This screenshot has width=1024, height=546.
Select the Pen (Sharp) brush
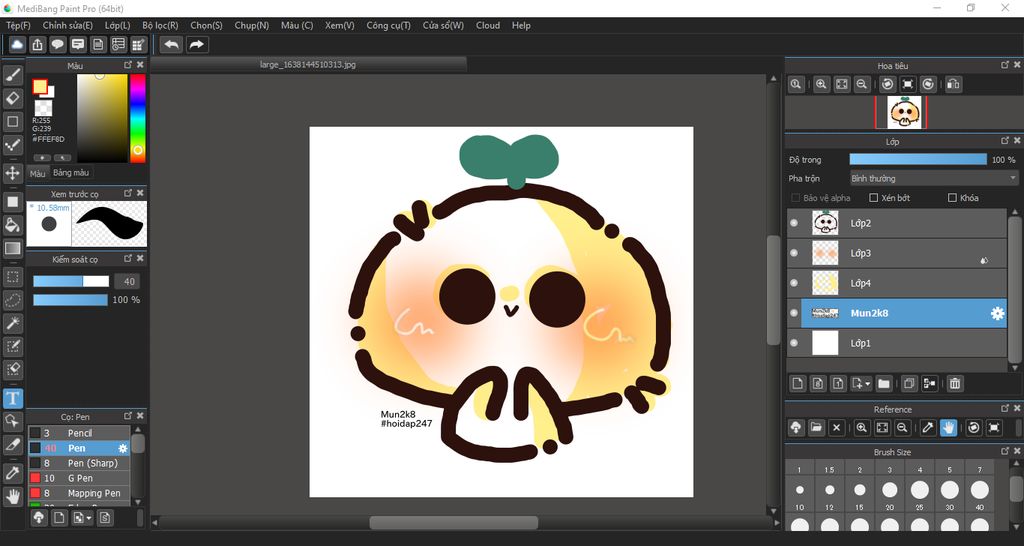pos(79,463)
